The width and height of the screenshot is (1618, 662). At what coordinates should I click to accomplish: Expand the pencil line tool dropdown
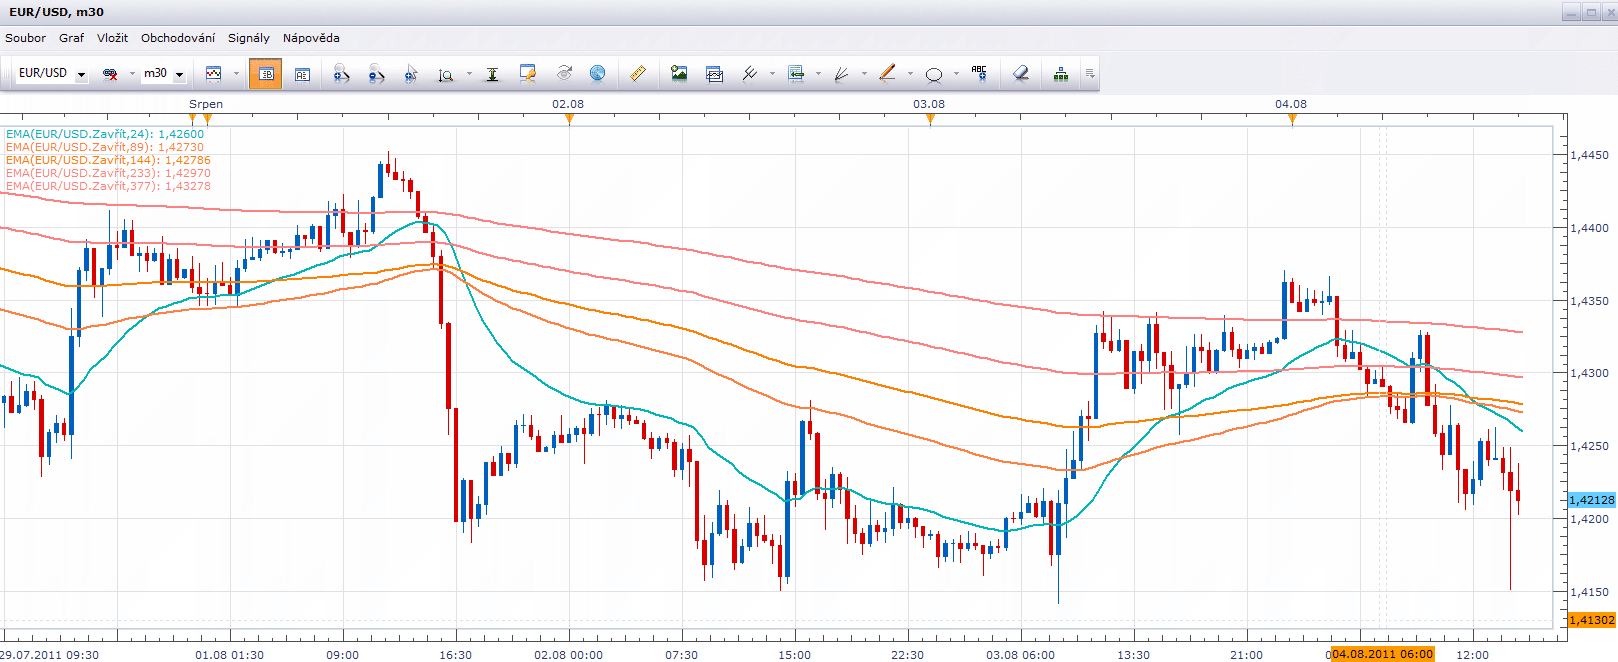910,74
